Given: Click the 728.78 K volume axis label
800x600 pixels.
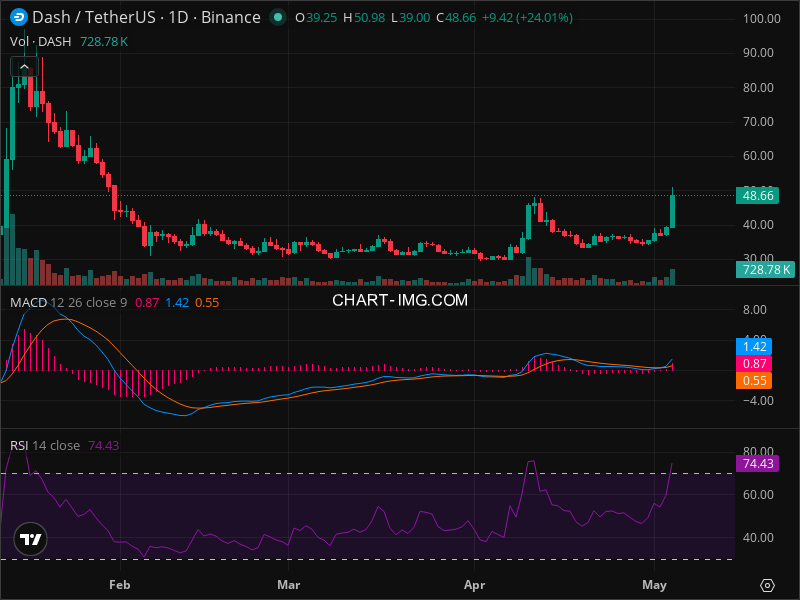Looking at the screenshot, I should 765,269.
